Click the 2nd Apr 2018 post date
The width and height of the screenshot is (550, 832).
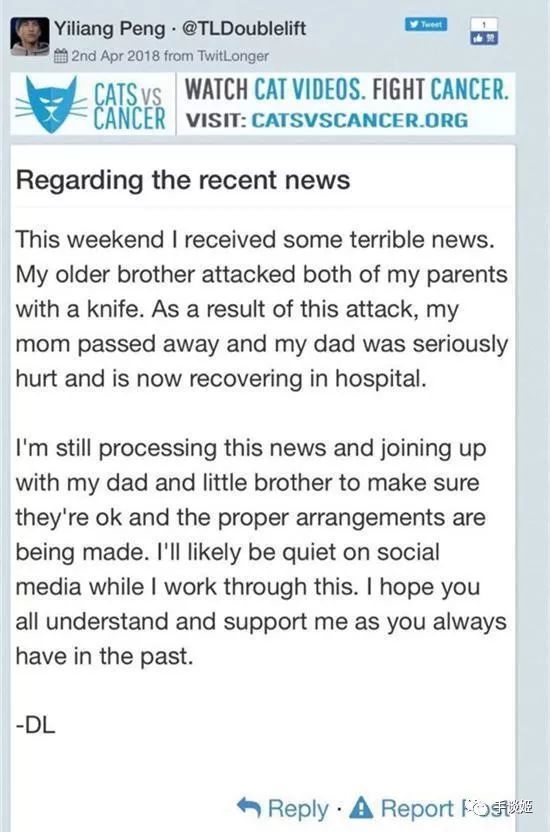116,56
